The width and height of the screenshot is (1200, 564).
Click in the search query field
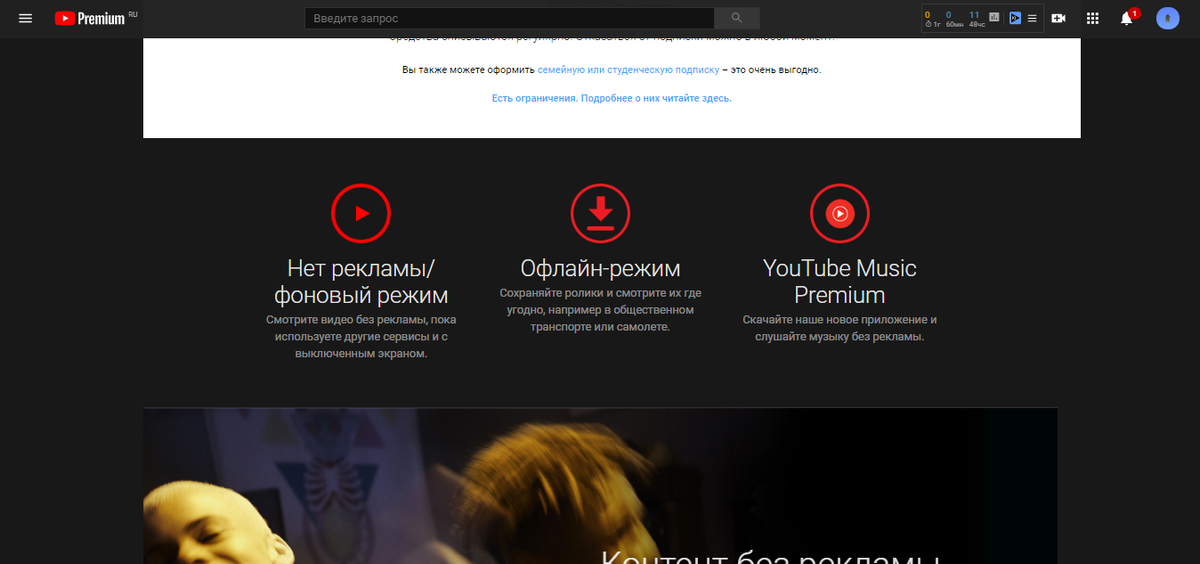pos(510,18)
